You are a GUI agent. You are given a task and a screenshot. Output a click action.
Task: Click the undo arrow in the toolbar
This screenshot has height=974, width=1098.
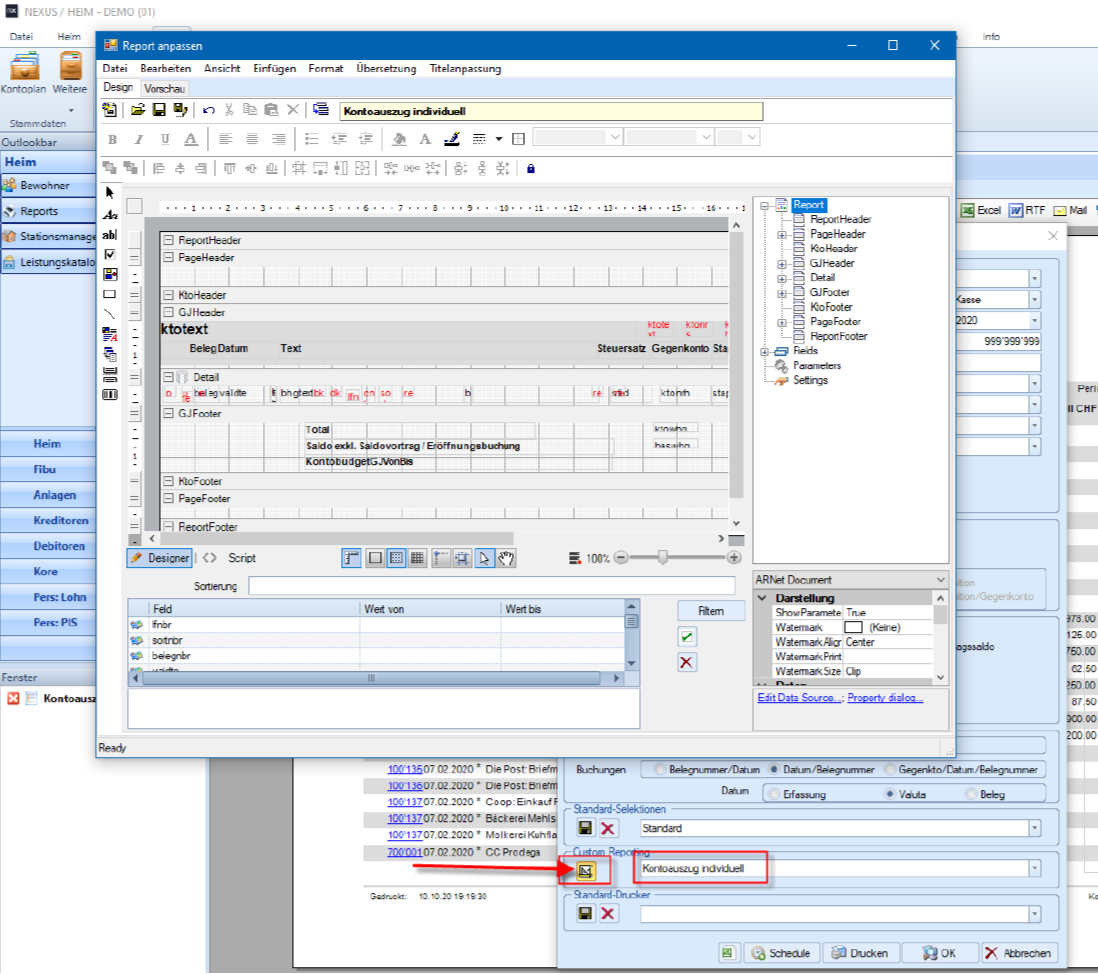209,110
